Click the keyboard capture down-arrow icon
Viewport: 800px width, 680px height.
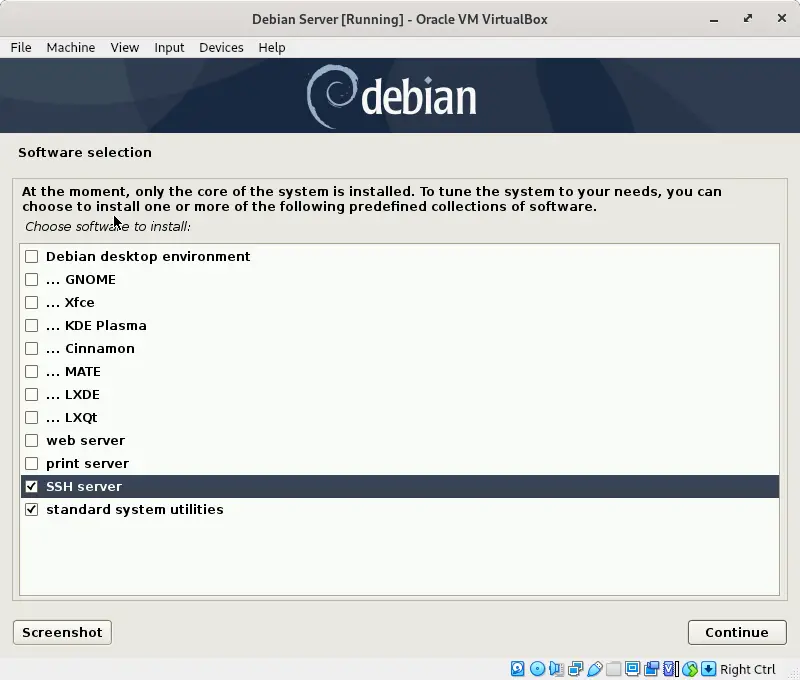coord(709,668)
